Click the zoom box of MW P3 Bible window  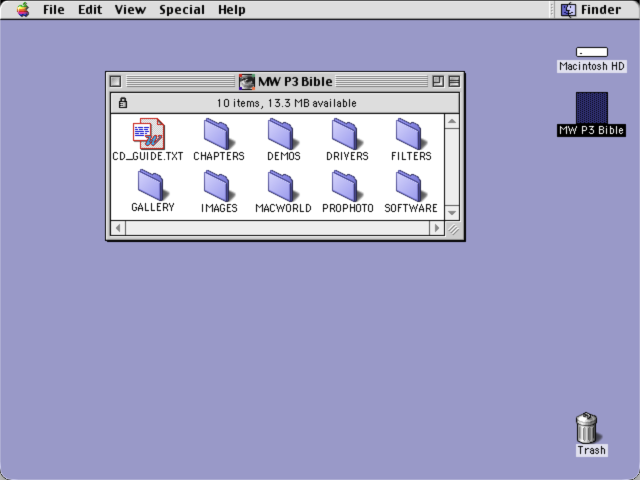(x=438, y=82)
